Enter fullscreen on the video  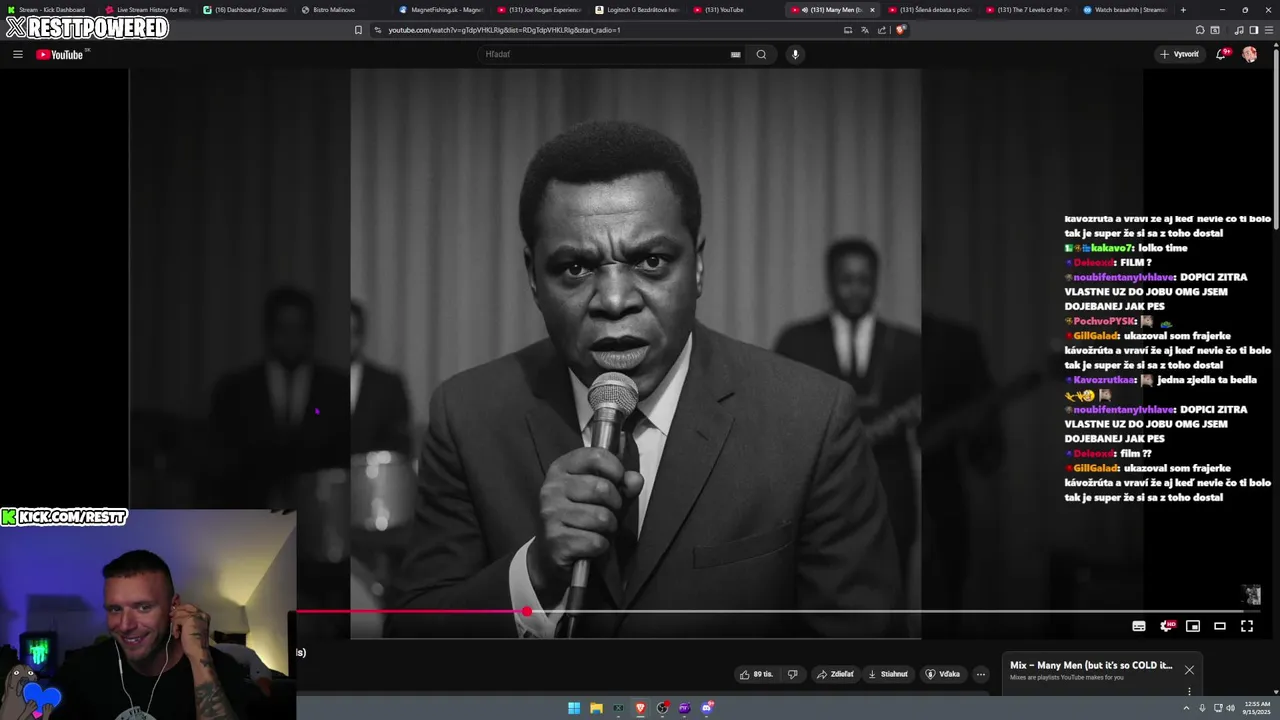pos(1247,626)
